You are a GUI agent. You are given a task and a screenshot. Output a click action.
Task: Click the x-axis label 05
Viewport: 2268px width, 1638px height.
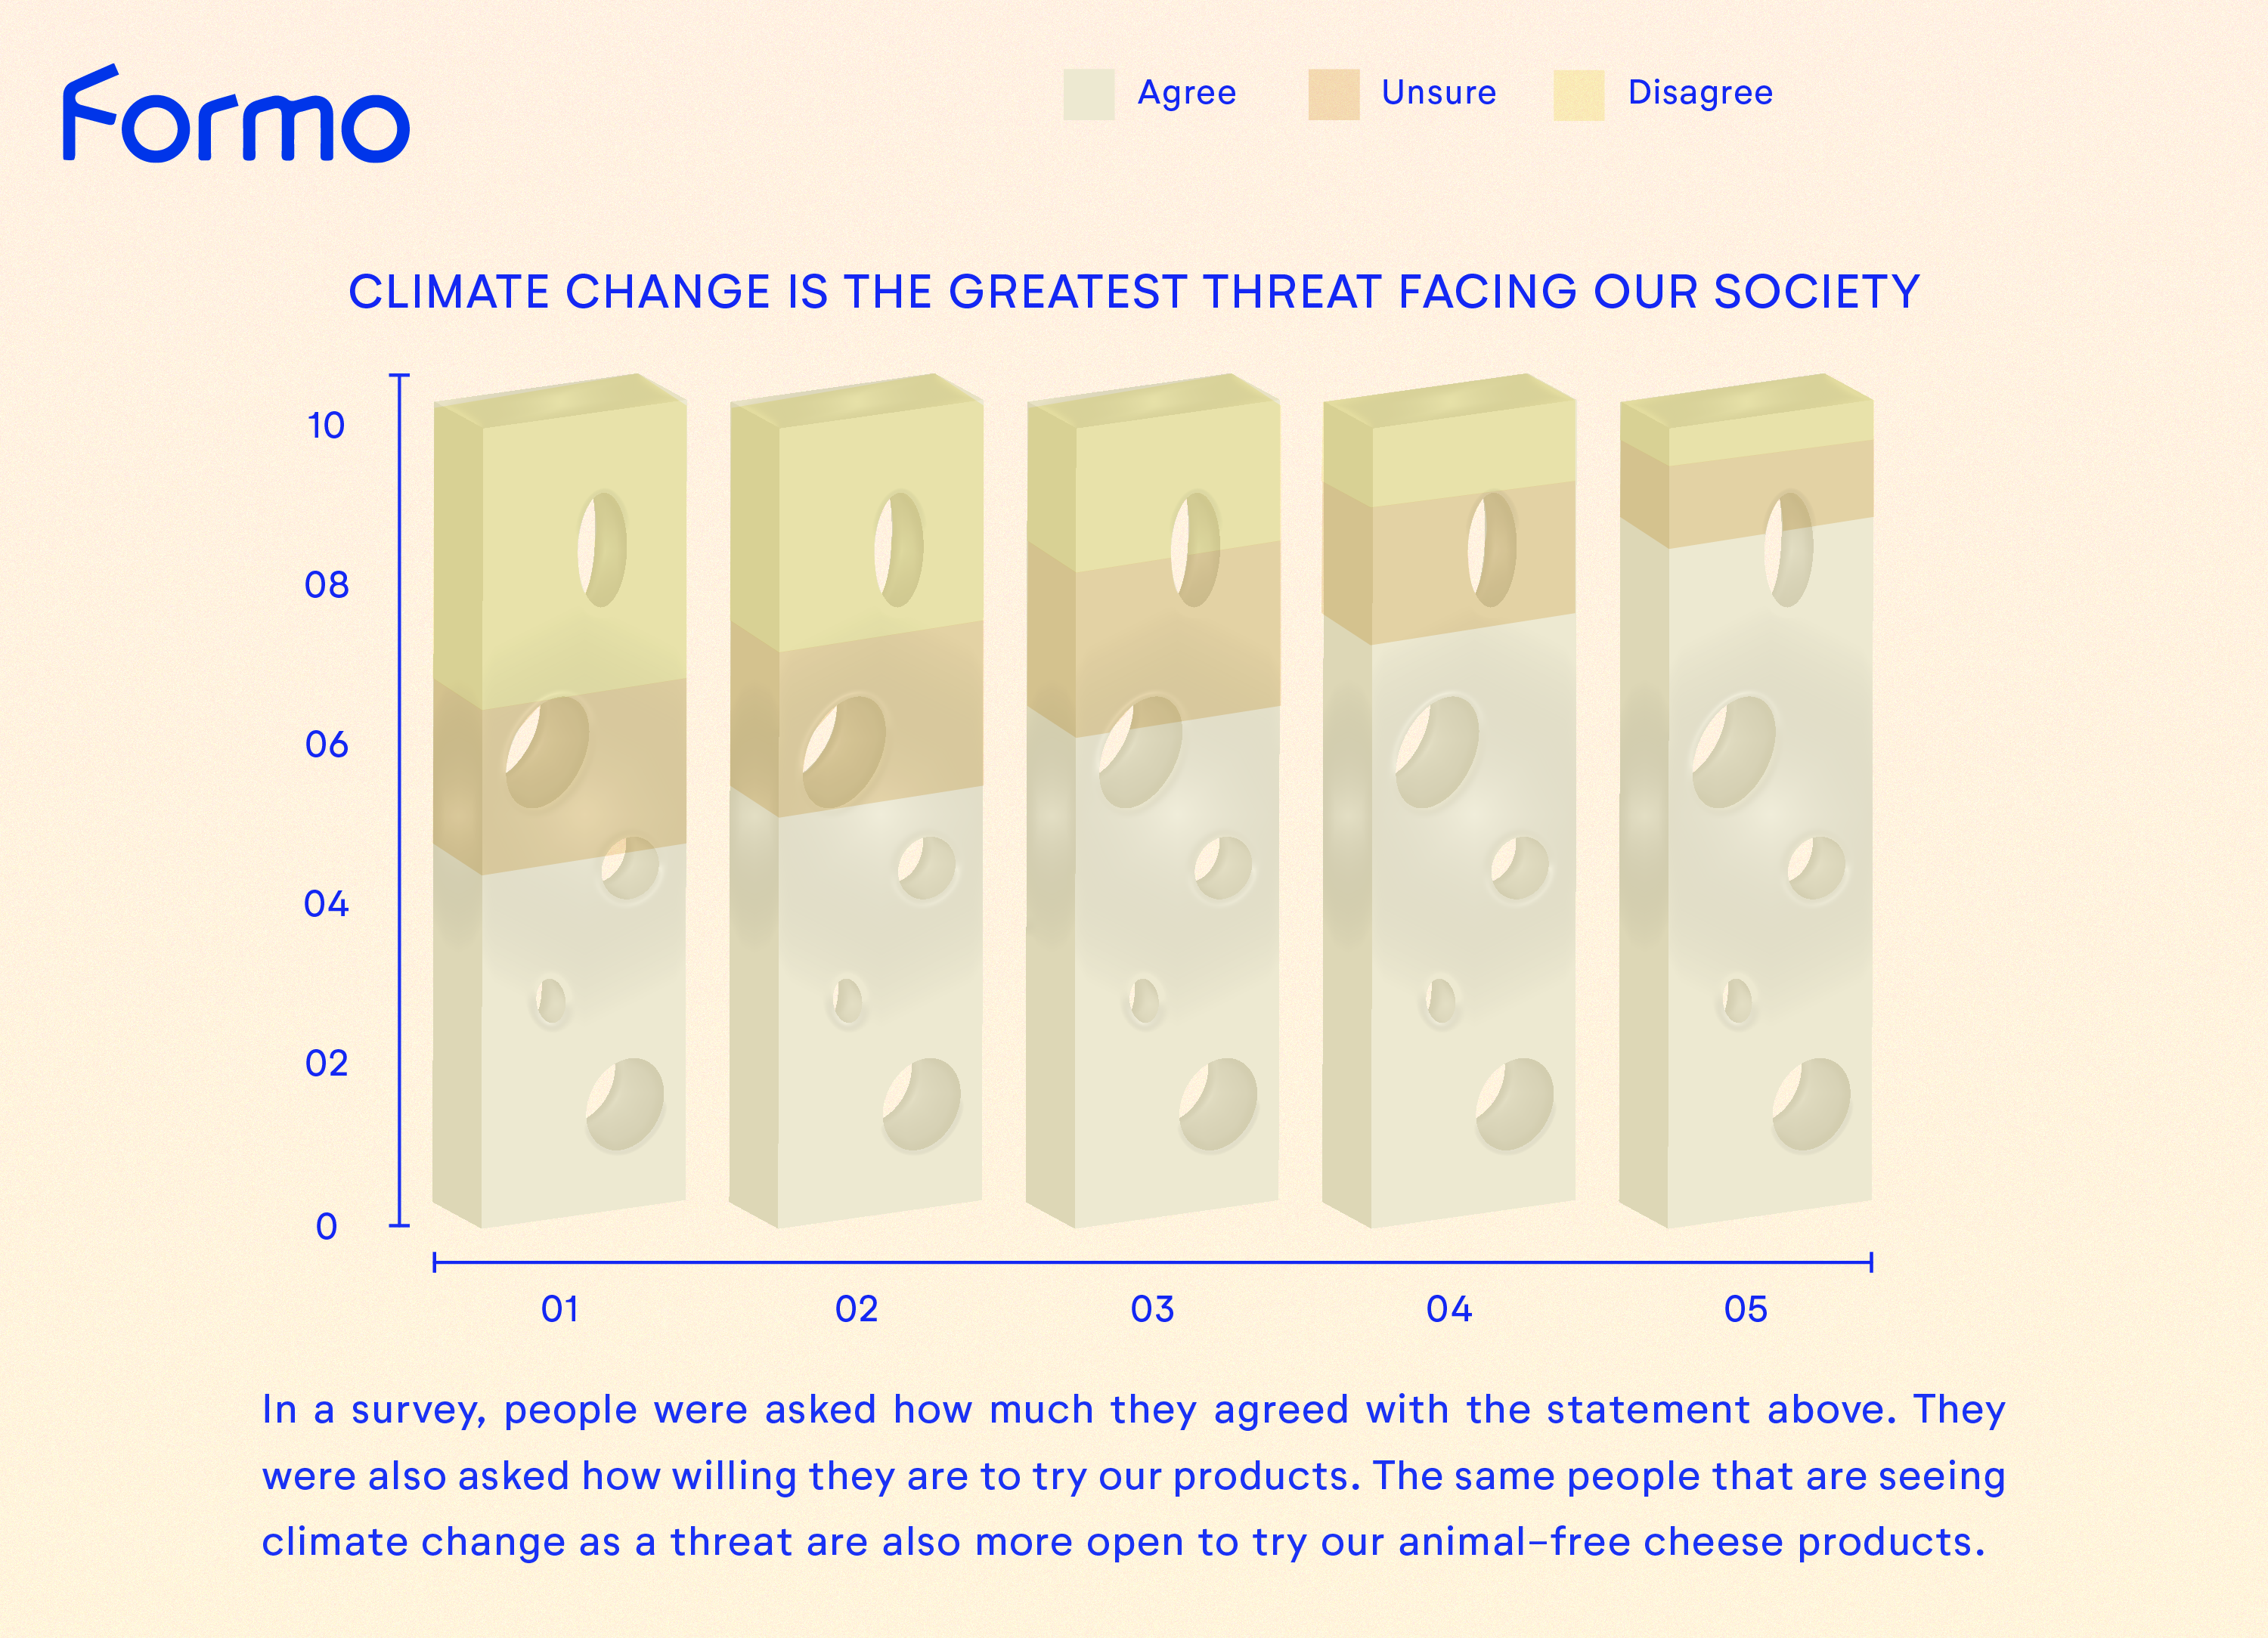[x=1746, y=1309]
